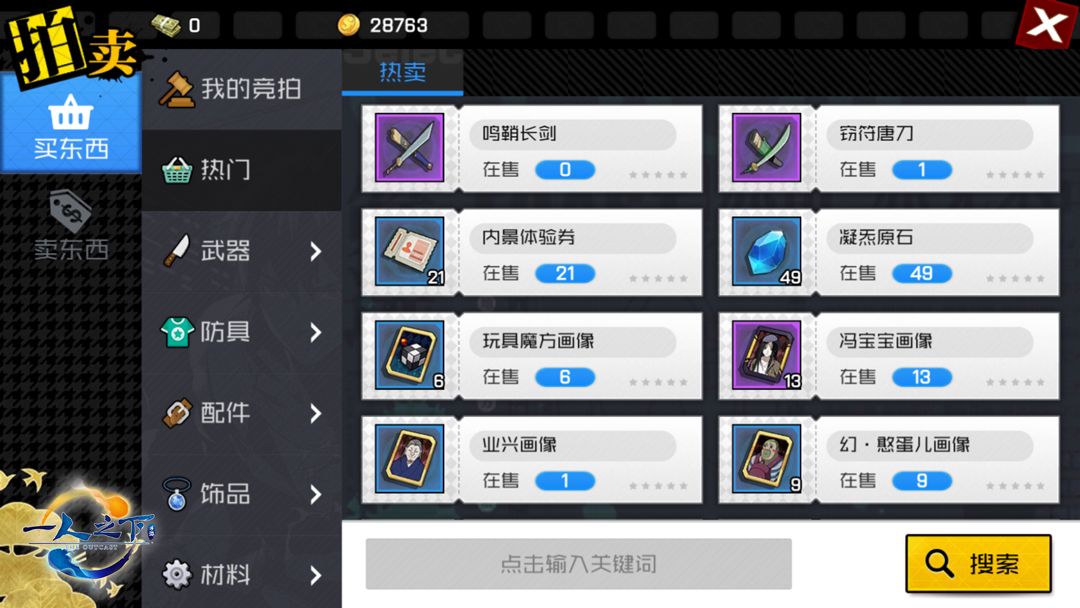This screenshot has height=608, width=1080.
Task: Click the 玩具魔方画像 cube card icon
Action: tap(409, 355)
